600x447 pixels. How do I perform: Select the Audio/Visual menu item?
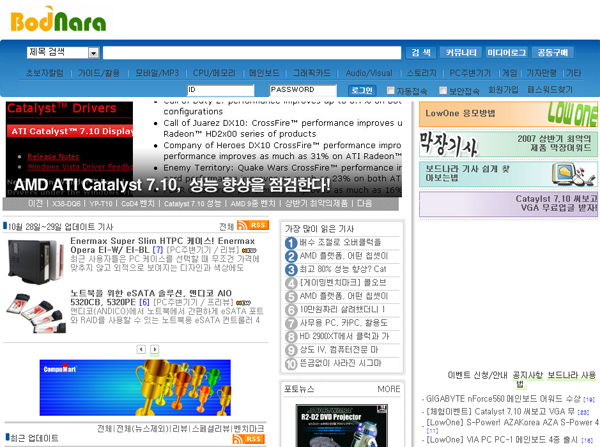pyautogui.click(x=369, y=73)
